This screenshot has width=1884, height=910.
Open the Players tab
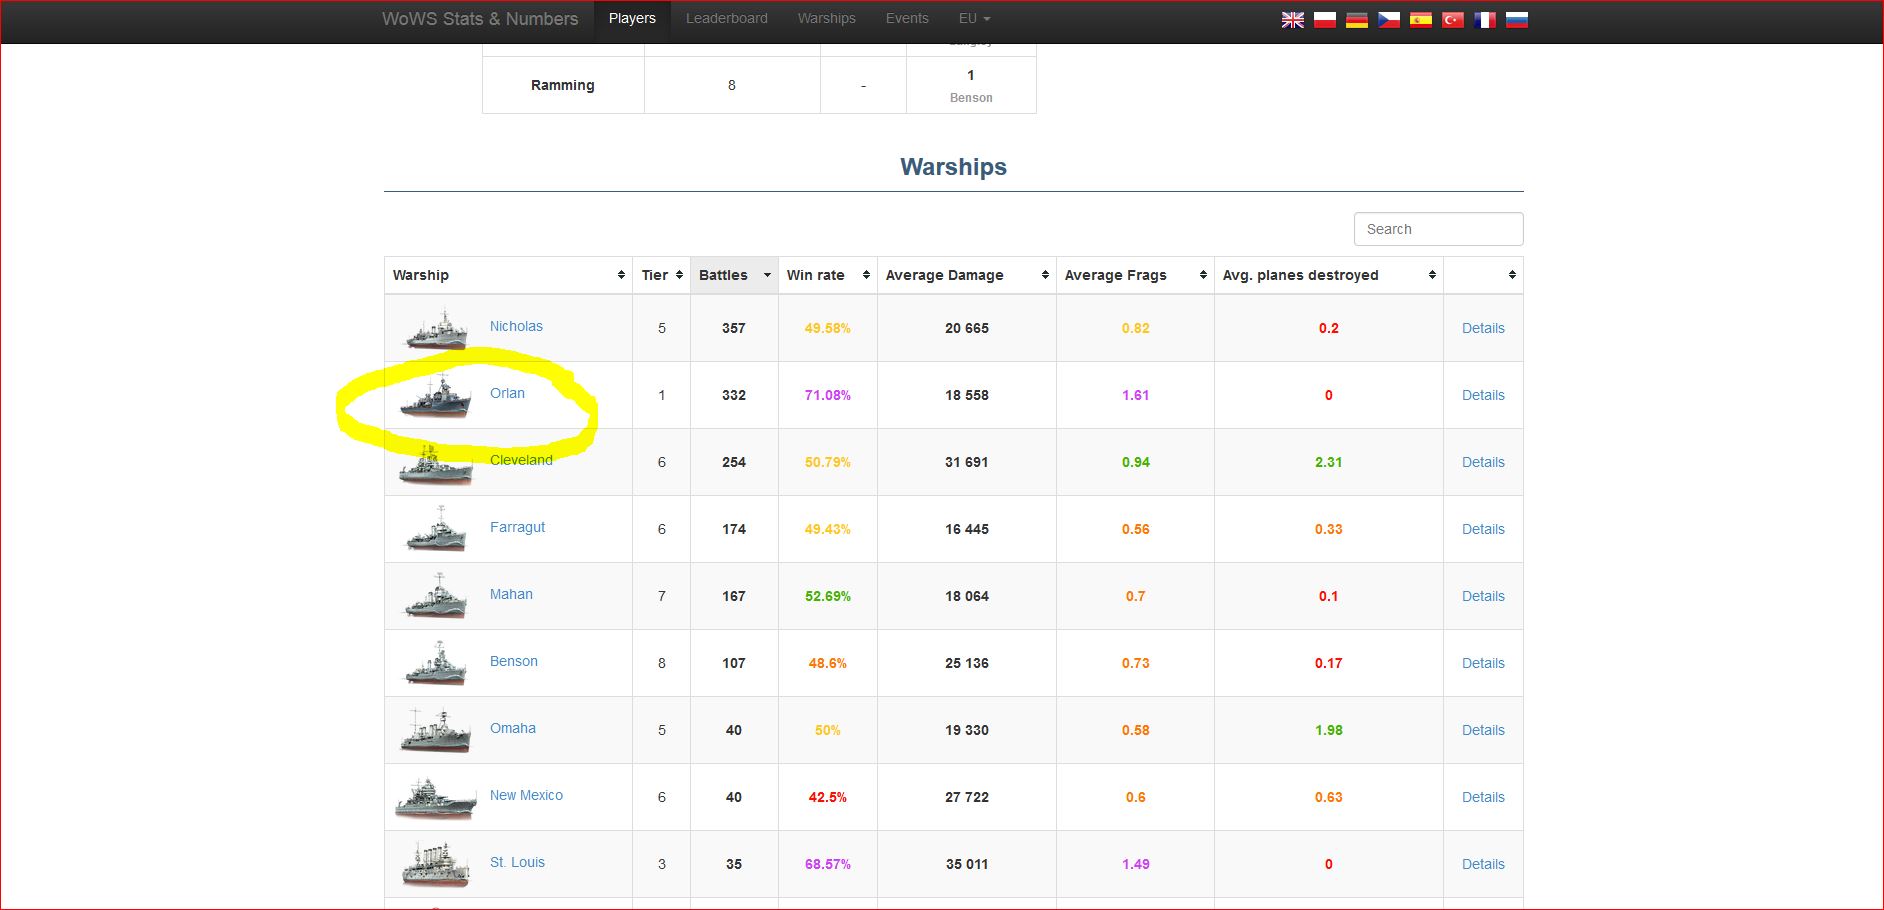point(632,18)
